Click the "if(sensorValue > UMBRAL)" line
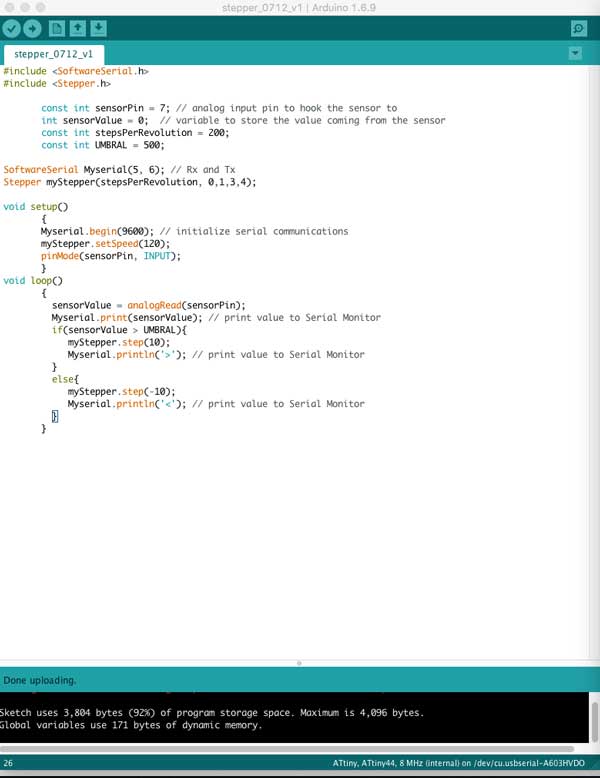 pyautogui.click(x=119, y=330)
